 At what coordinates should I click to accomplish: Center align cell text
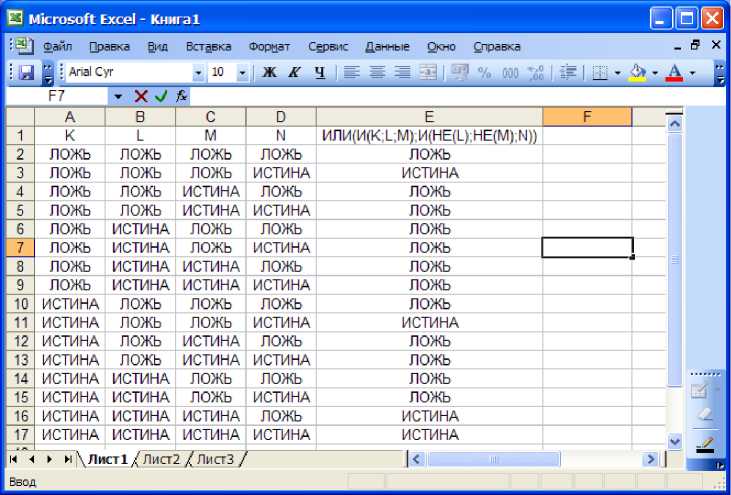click(377, 72)
